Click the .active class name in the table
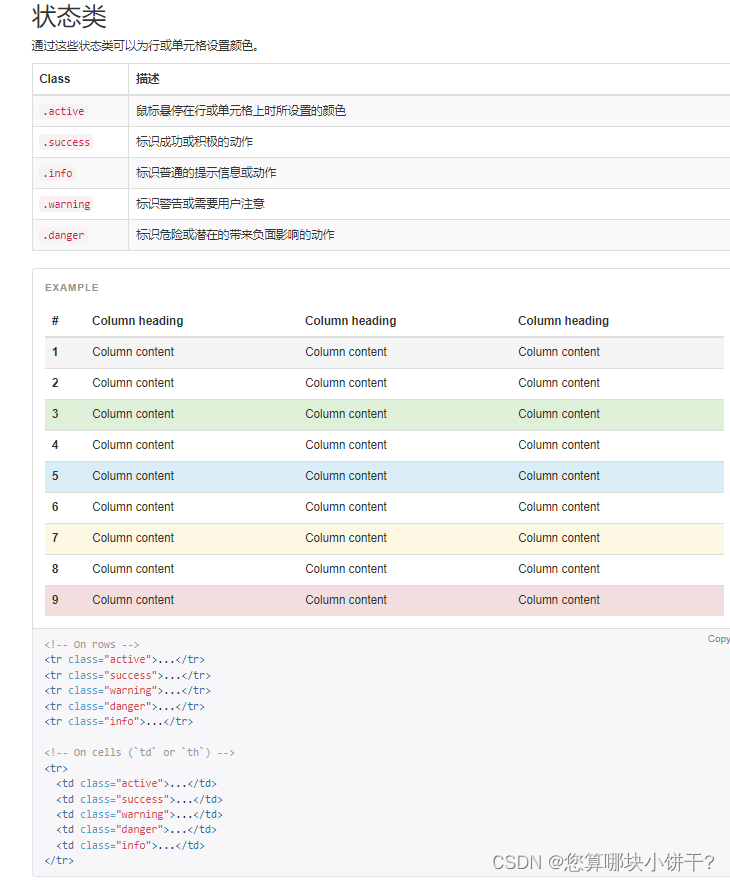 pos(62,111)
